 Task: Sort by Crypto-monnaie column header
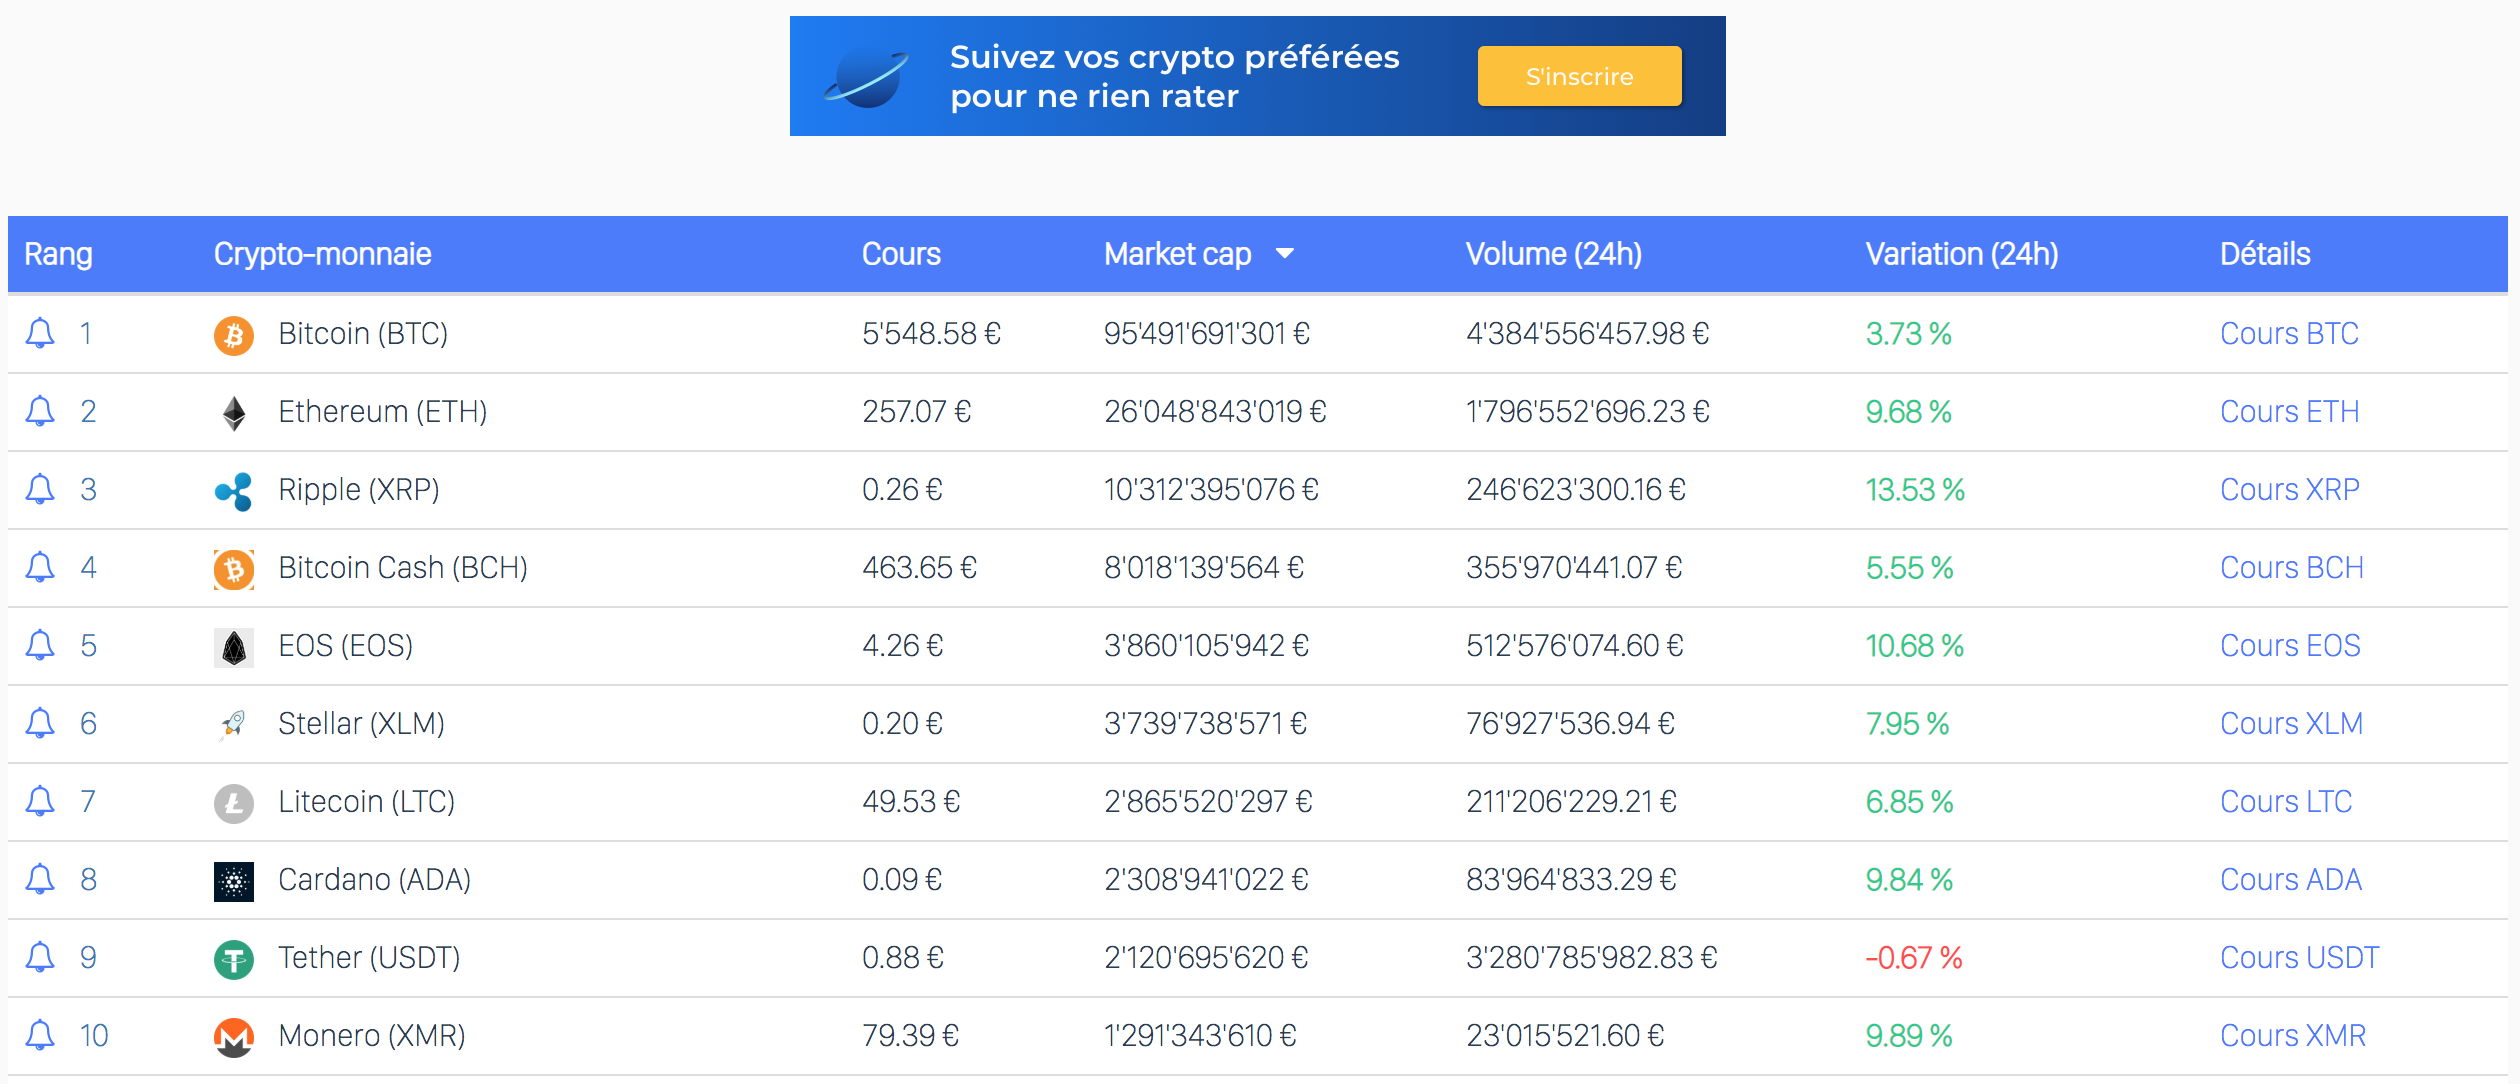click(323, 254)
